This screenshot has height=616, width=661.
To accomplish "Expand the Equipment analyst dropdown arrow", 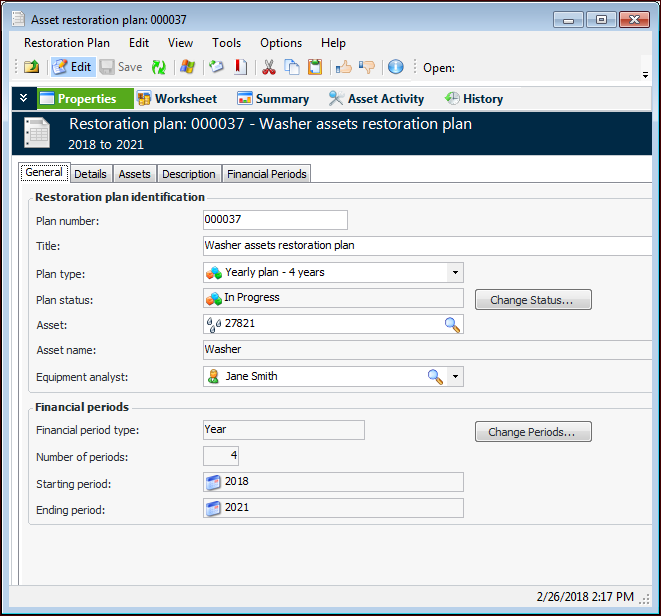I will (455, 376).
